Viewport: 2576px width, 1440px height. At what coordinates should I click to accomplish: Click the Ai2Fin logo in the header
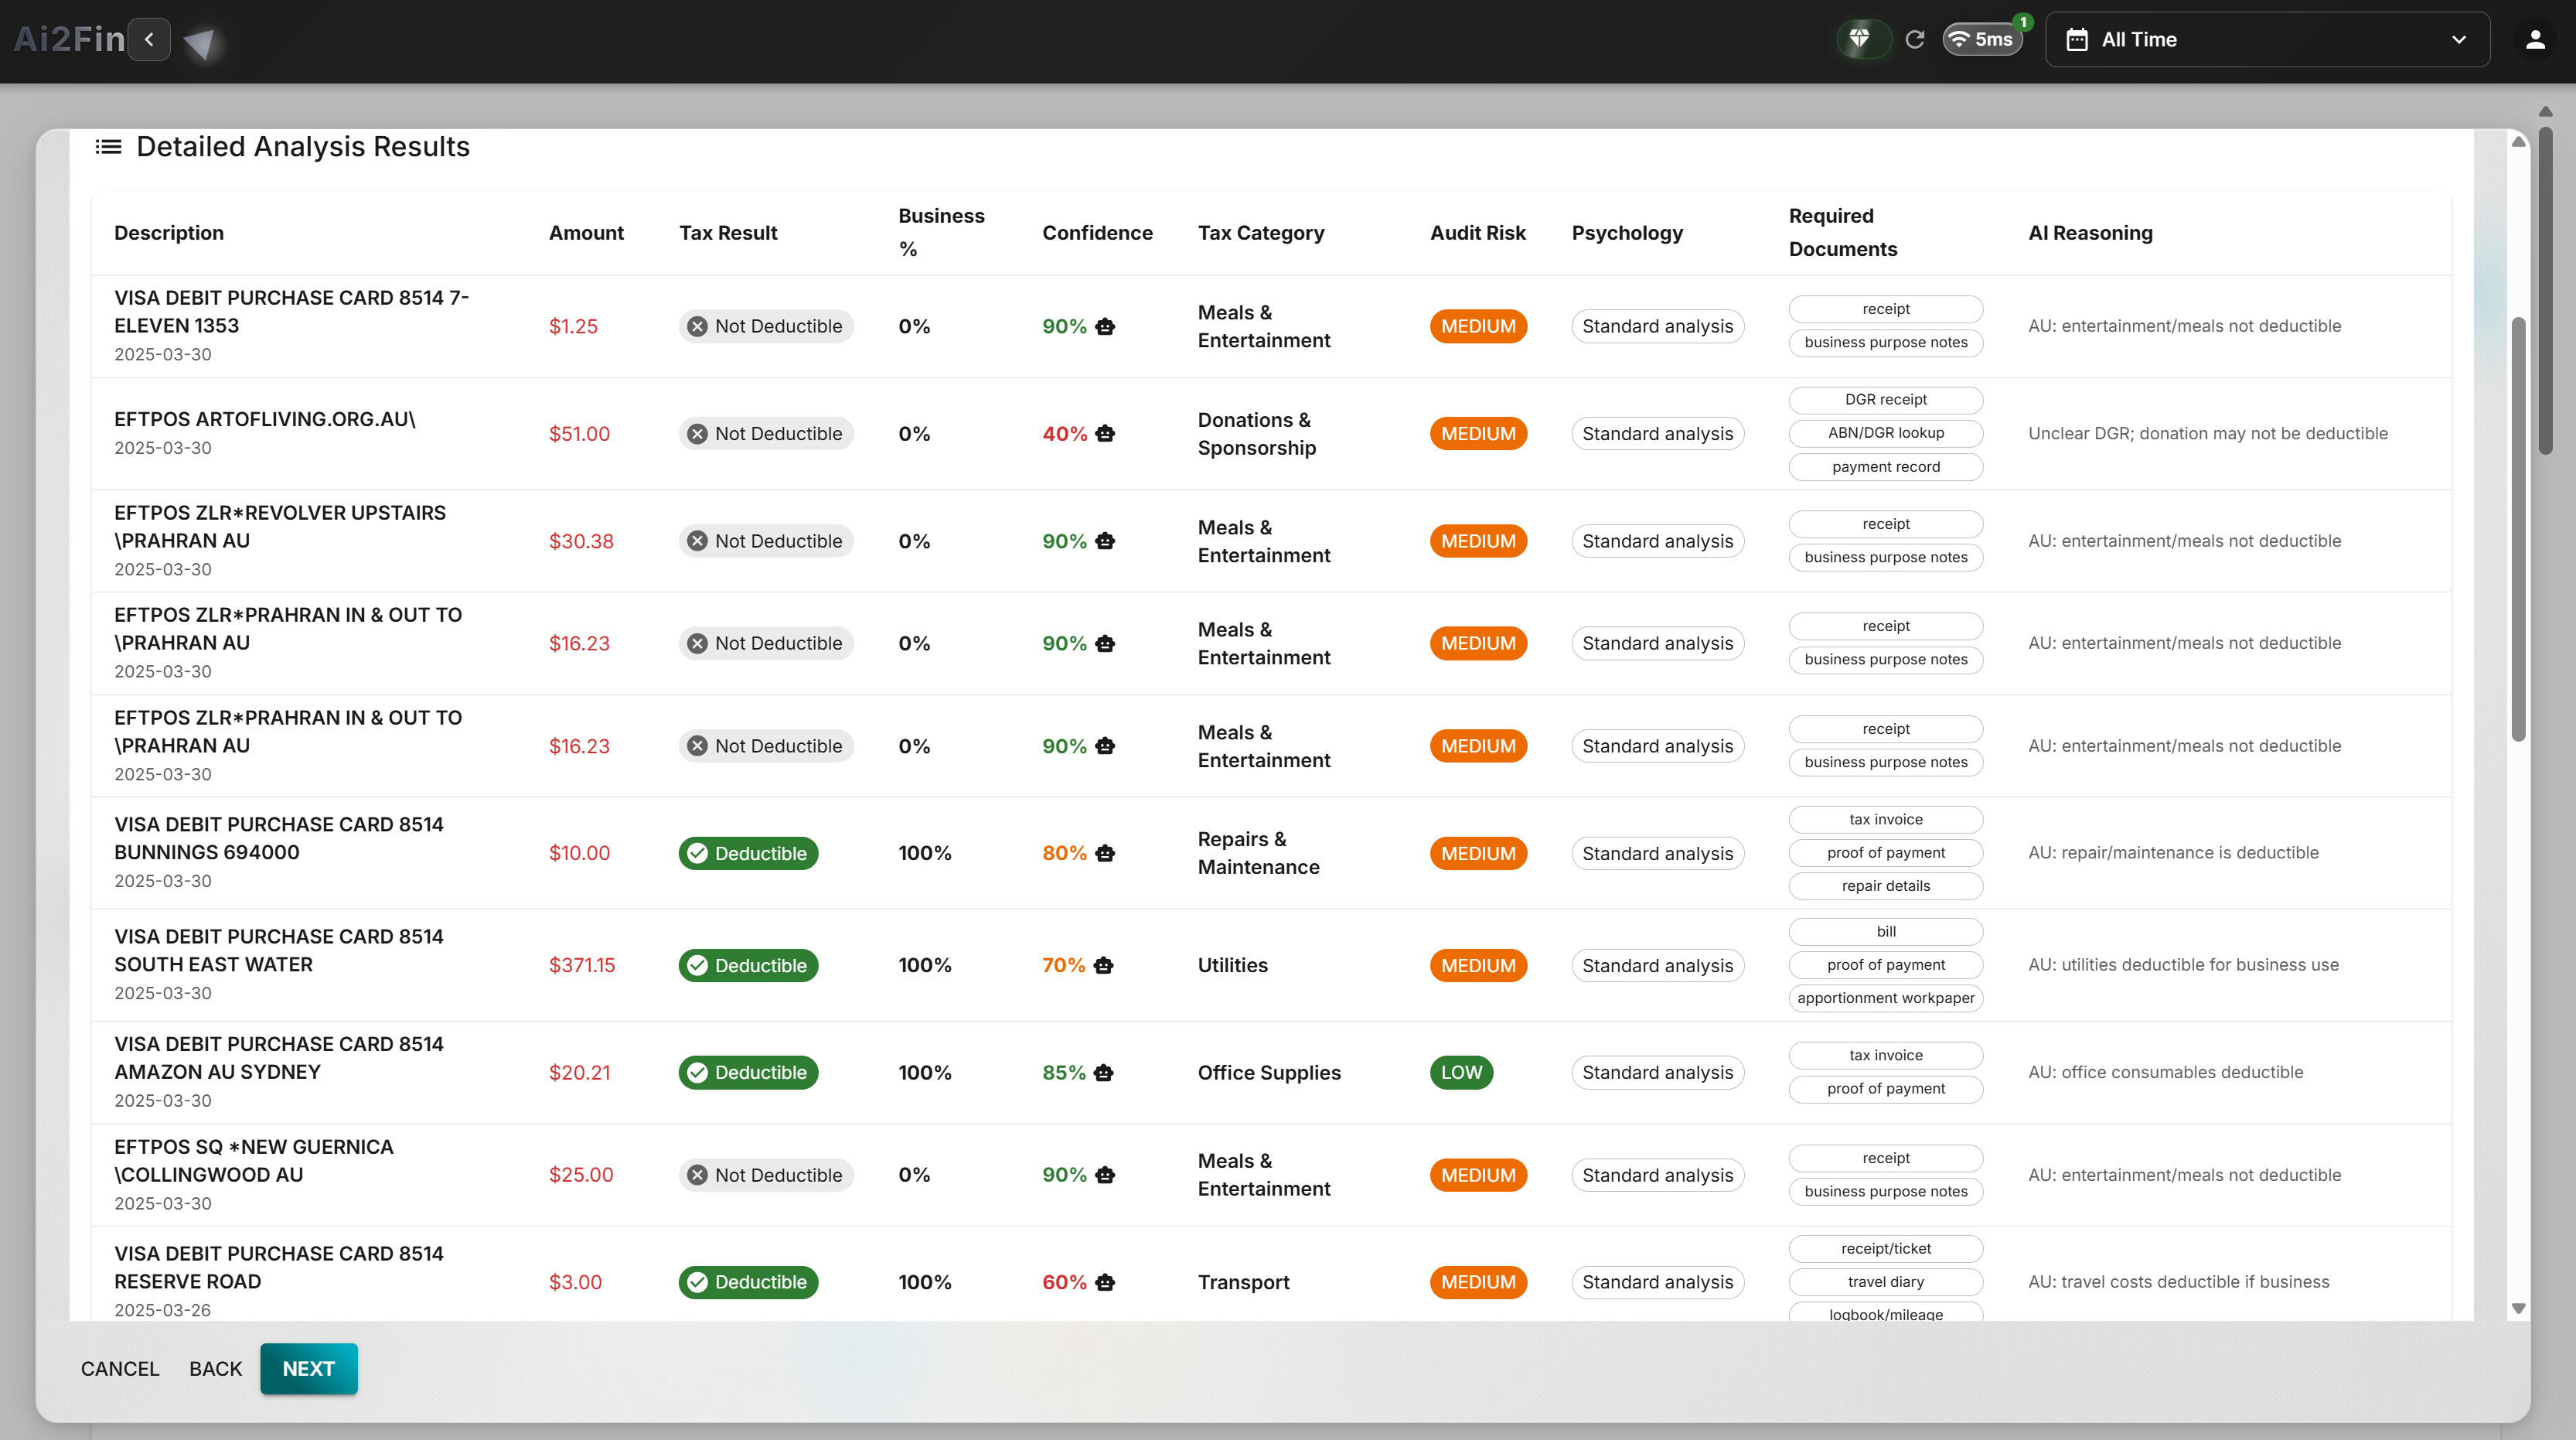67,39
